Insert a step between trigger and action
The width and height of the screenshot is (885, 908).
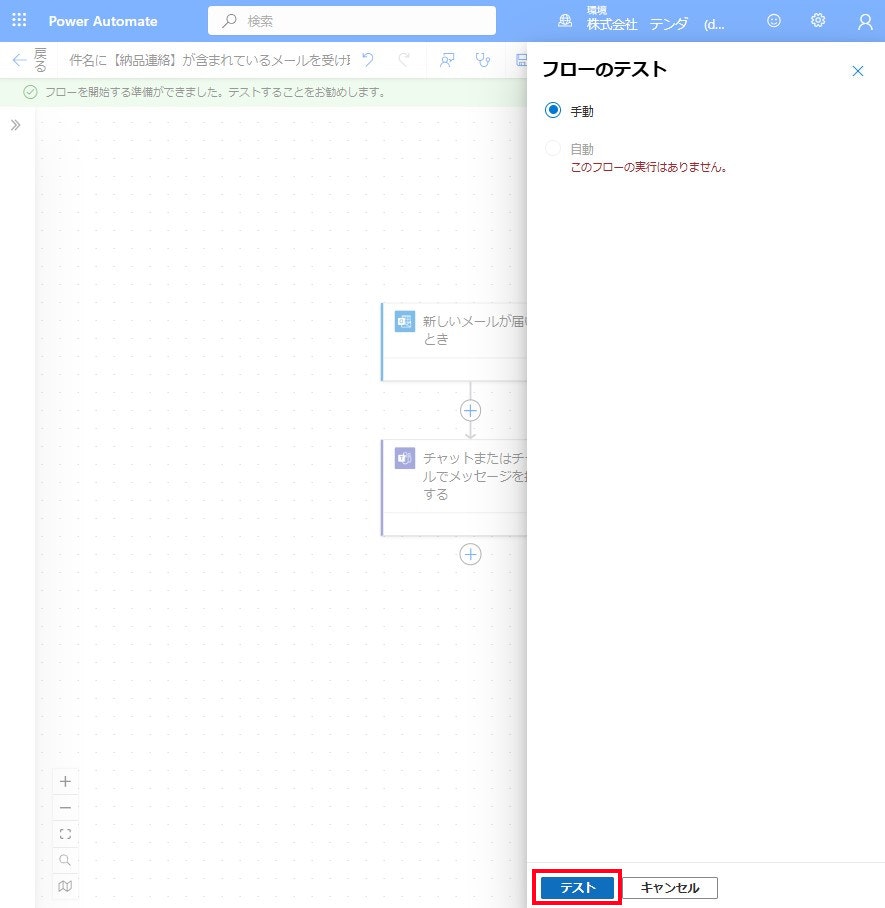pyautogui.click(x=470, y=411)
